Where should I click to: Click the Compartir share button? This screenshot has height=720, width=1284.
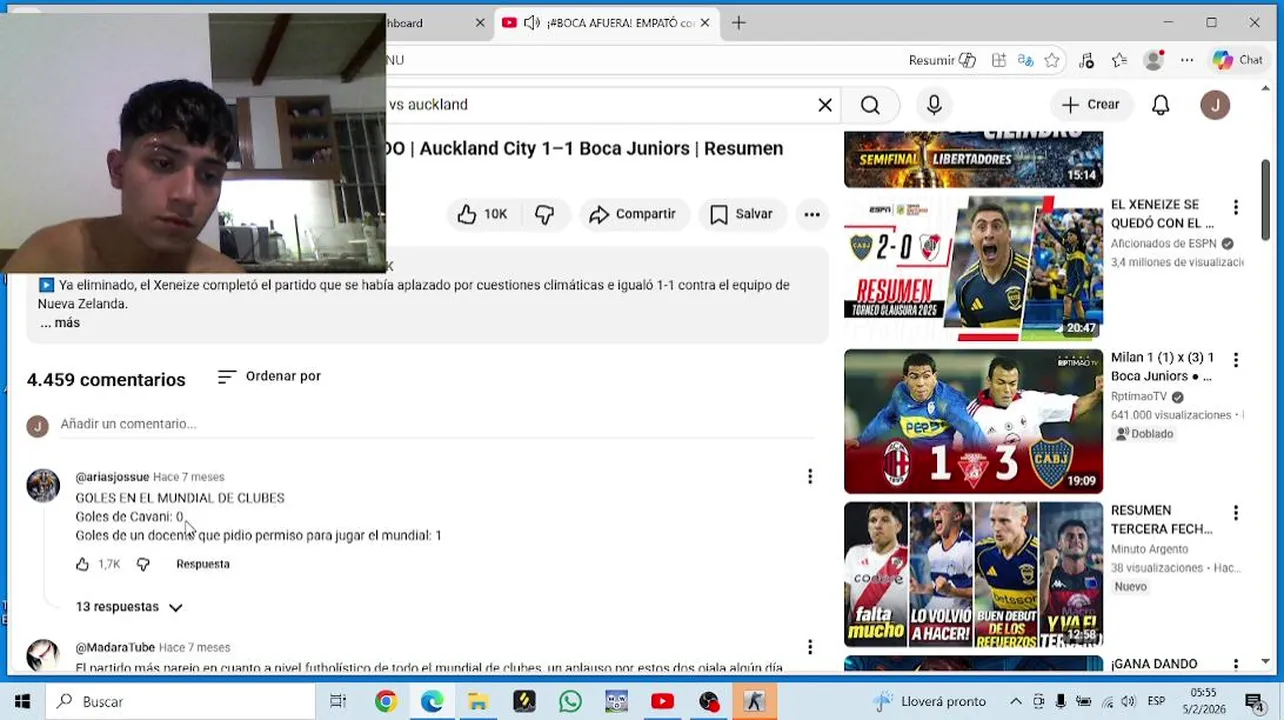tap(633, 214)
